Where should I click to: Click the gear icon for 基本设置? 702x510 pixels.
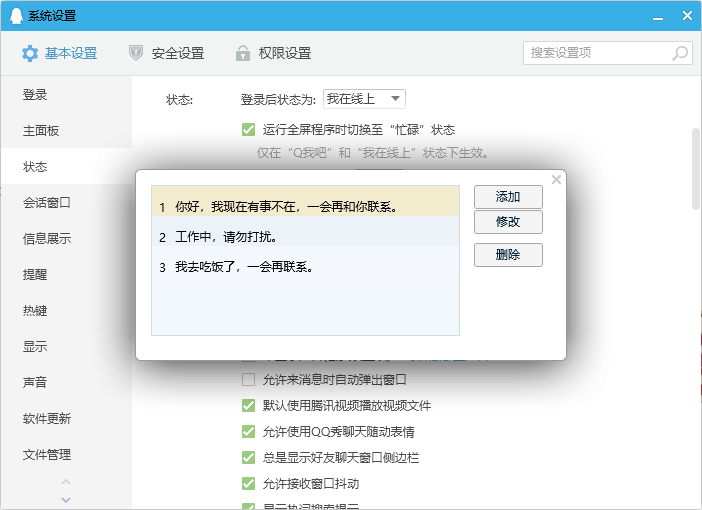click(x=30, y=53)
